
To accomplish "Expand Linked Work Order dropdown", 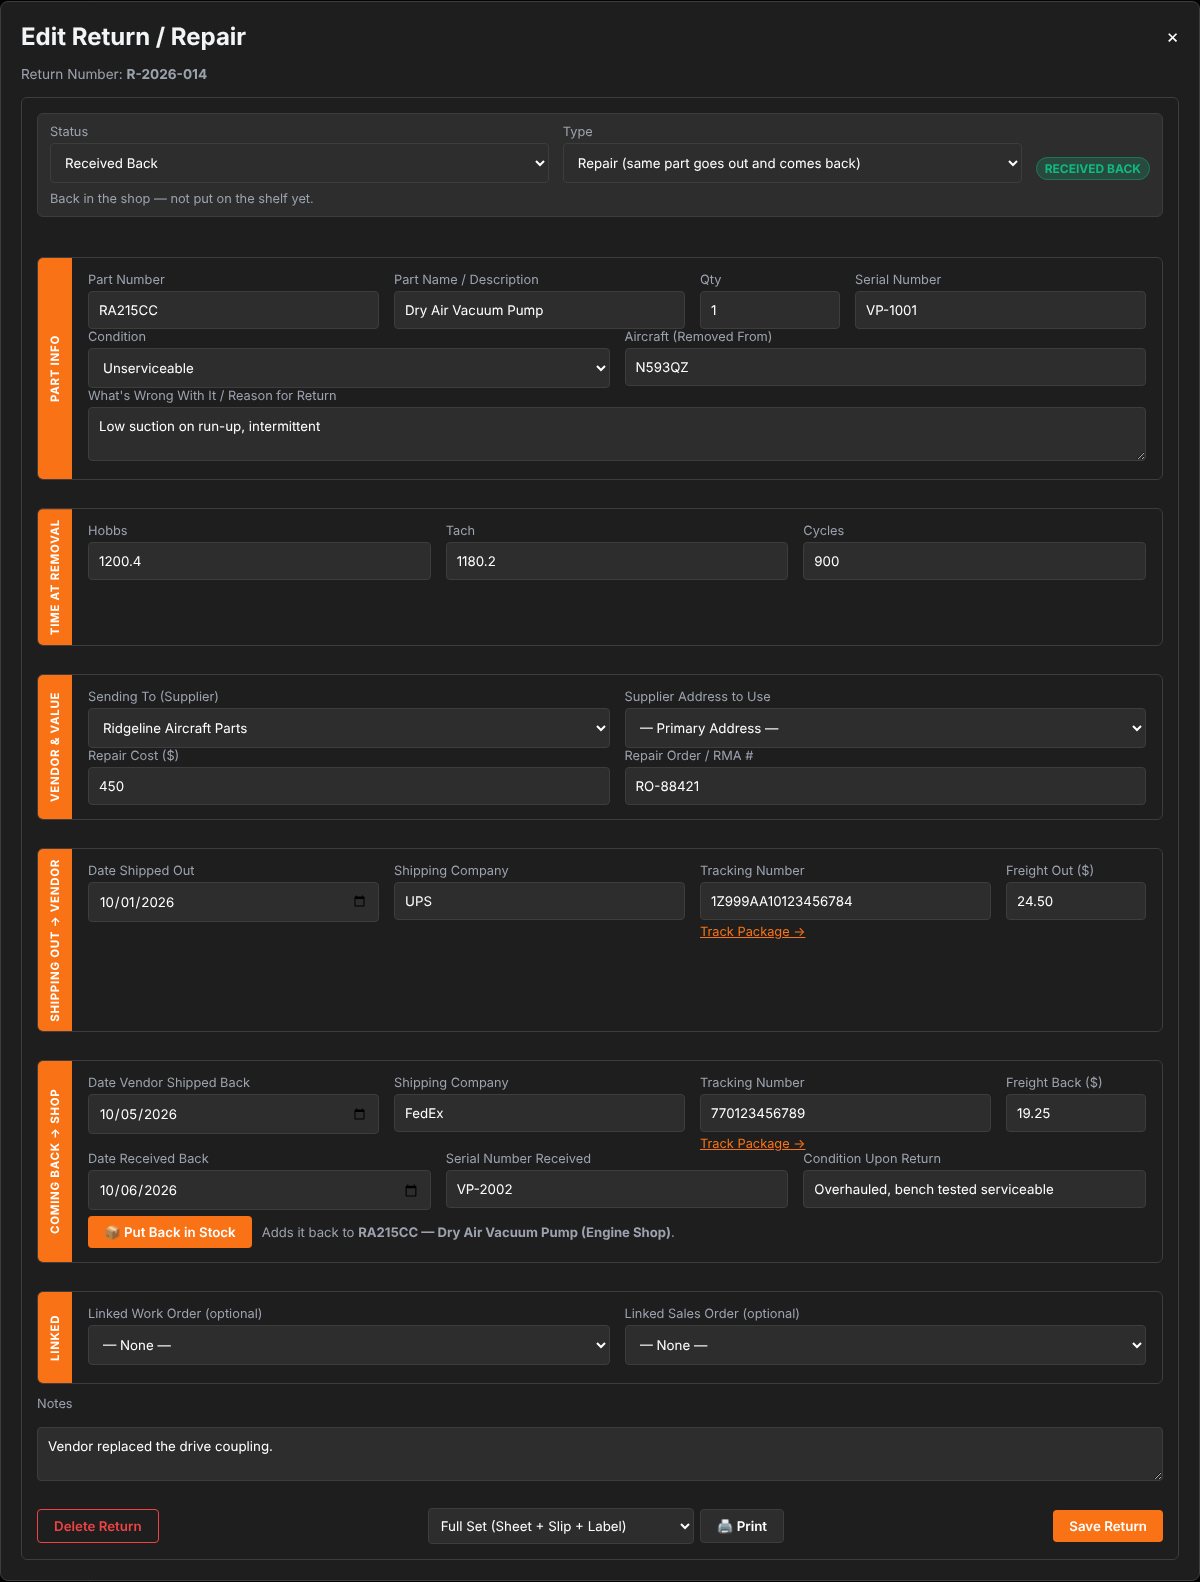I will pos(349,1345).
